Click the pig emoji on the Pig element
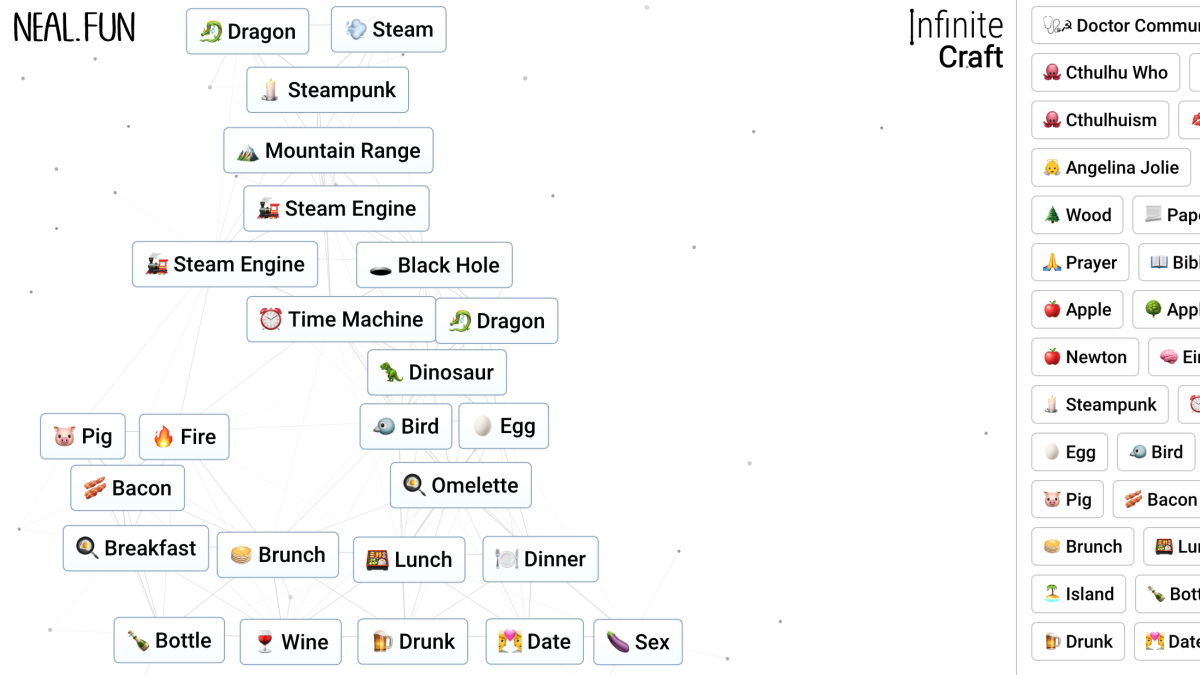 pos(63,437)
